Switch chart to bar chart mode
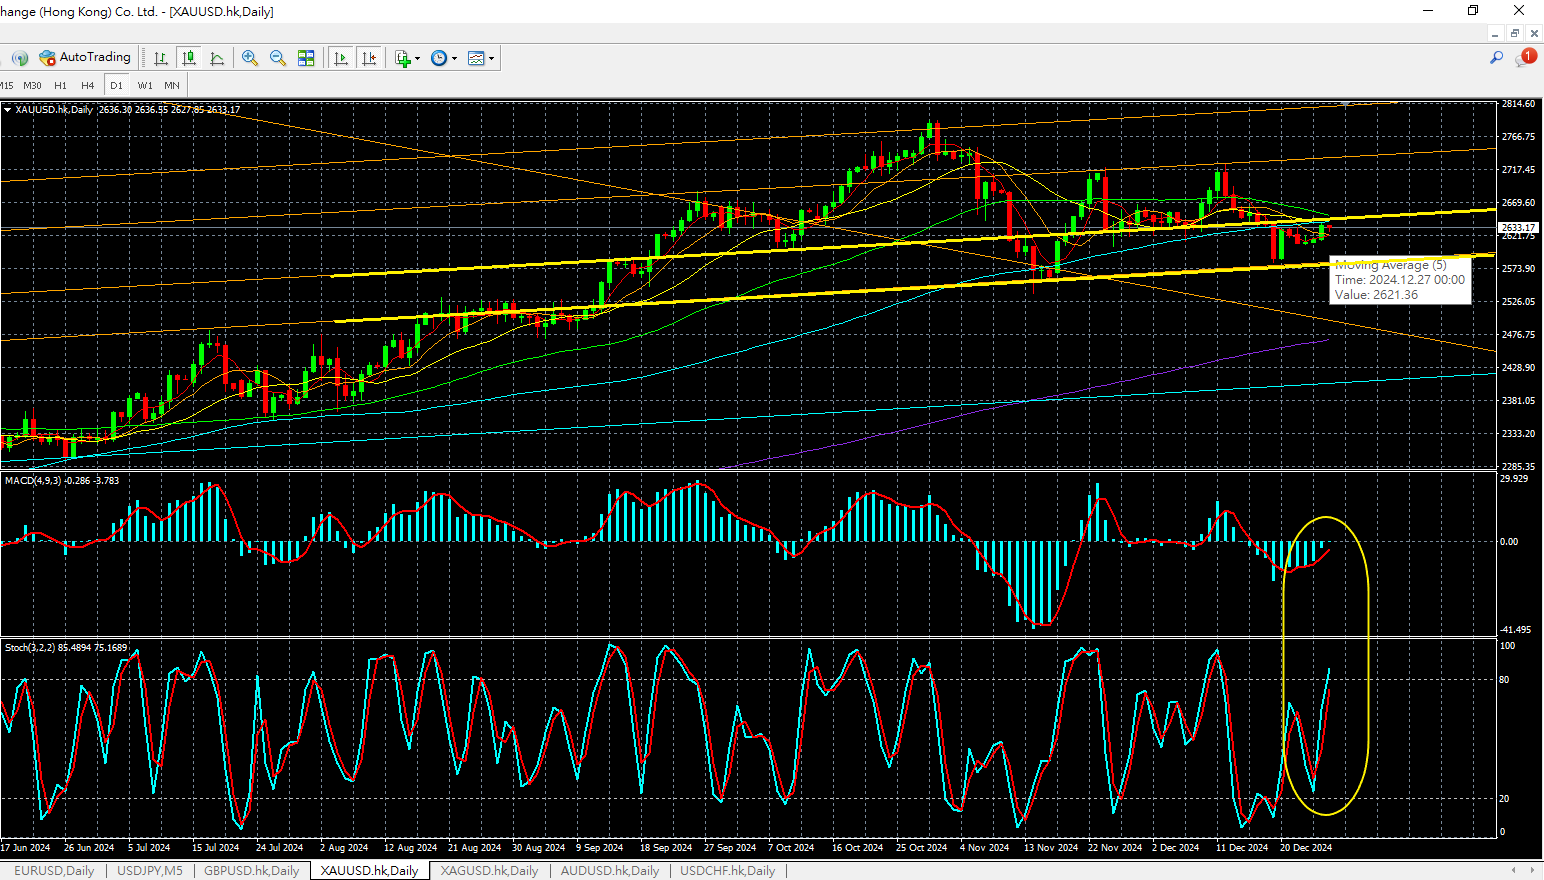Image resolution: width=1544 pixels, height=880 pixels. [160, 58]
